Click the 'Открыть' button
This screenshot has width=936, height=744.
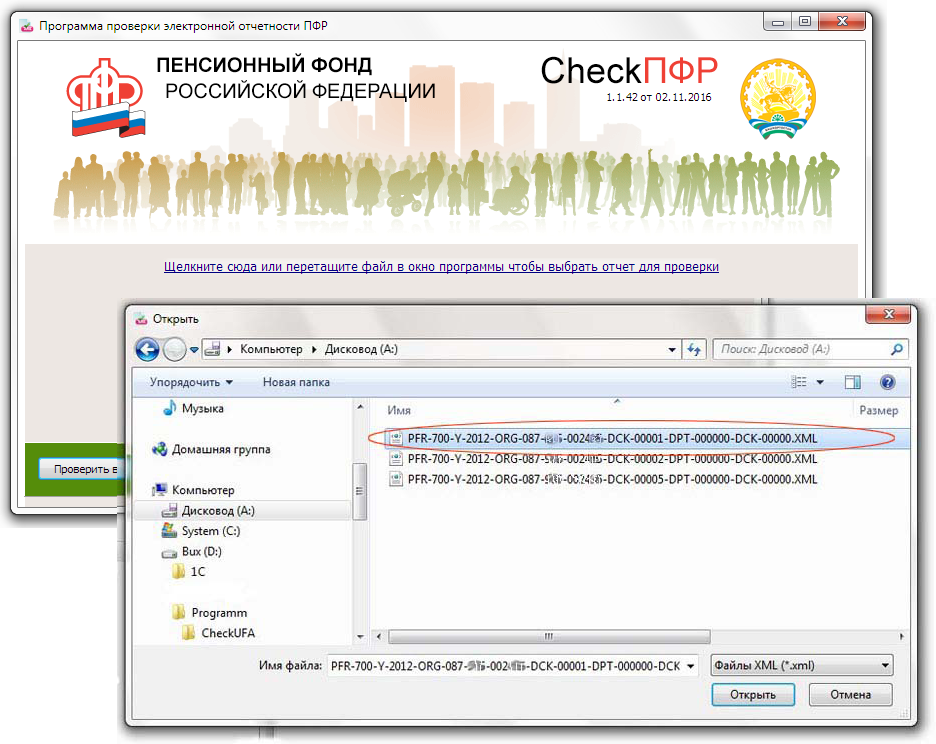coord(753,695)
